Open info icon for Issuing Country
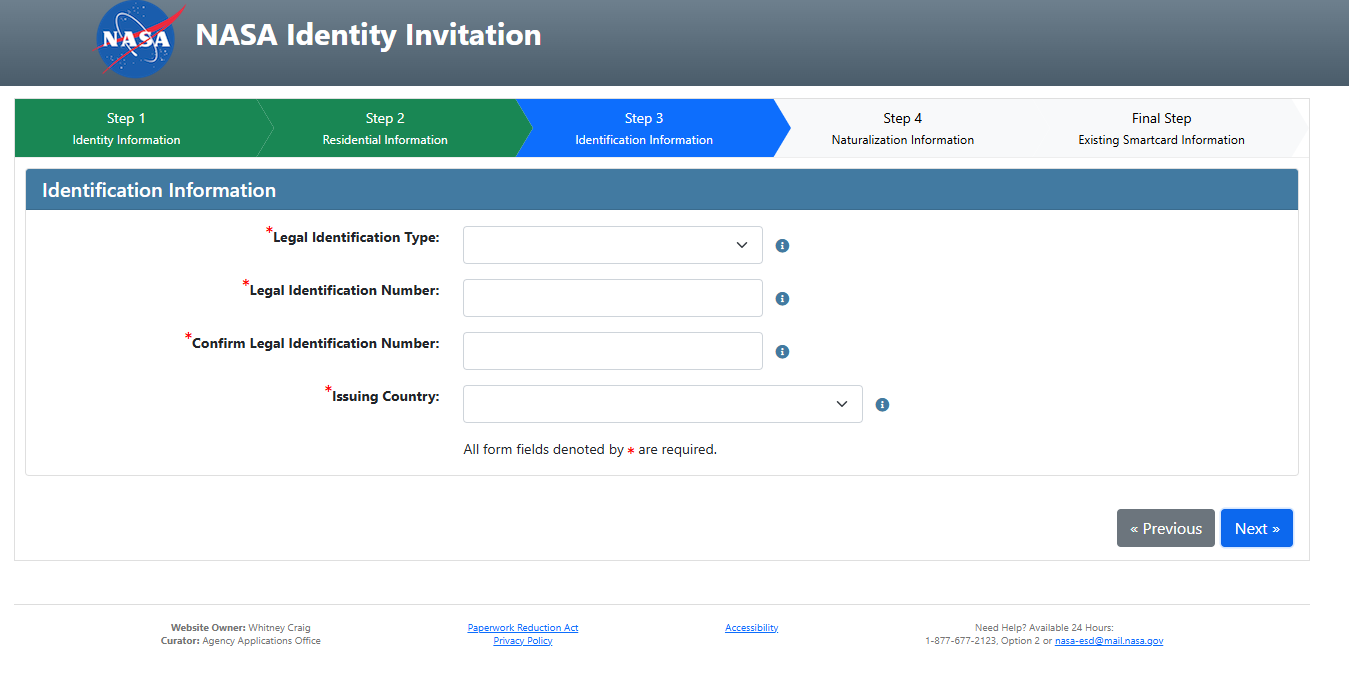The width and height of the screenshot is (1349, 683). click(x=882, y=405)
